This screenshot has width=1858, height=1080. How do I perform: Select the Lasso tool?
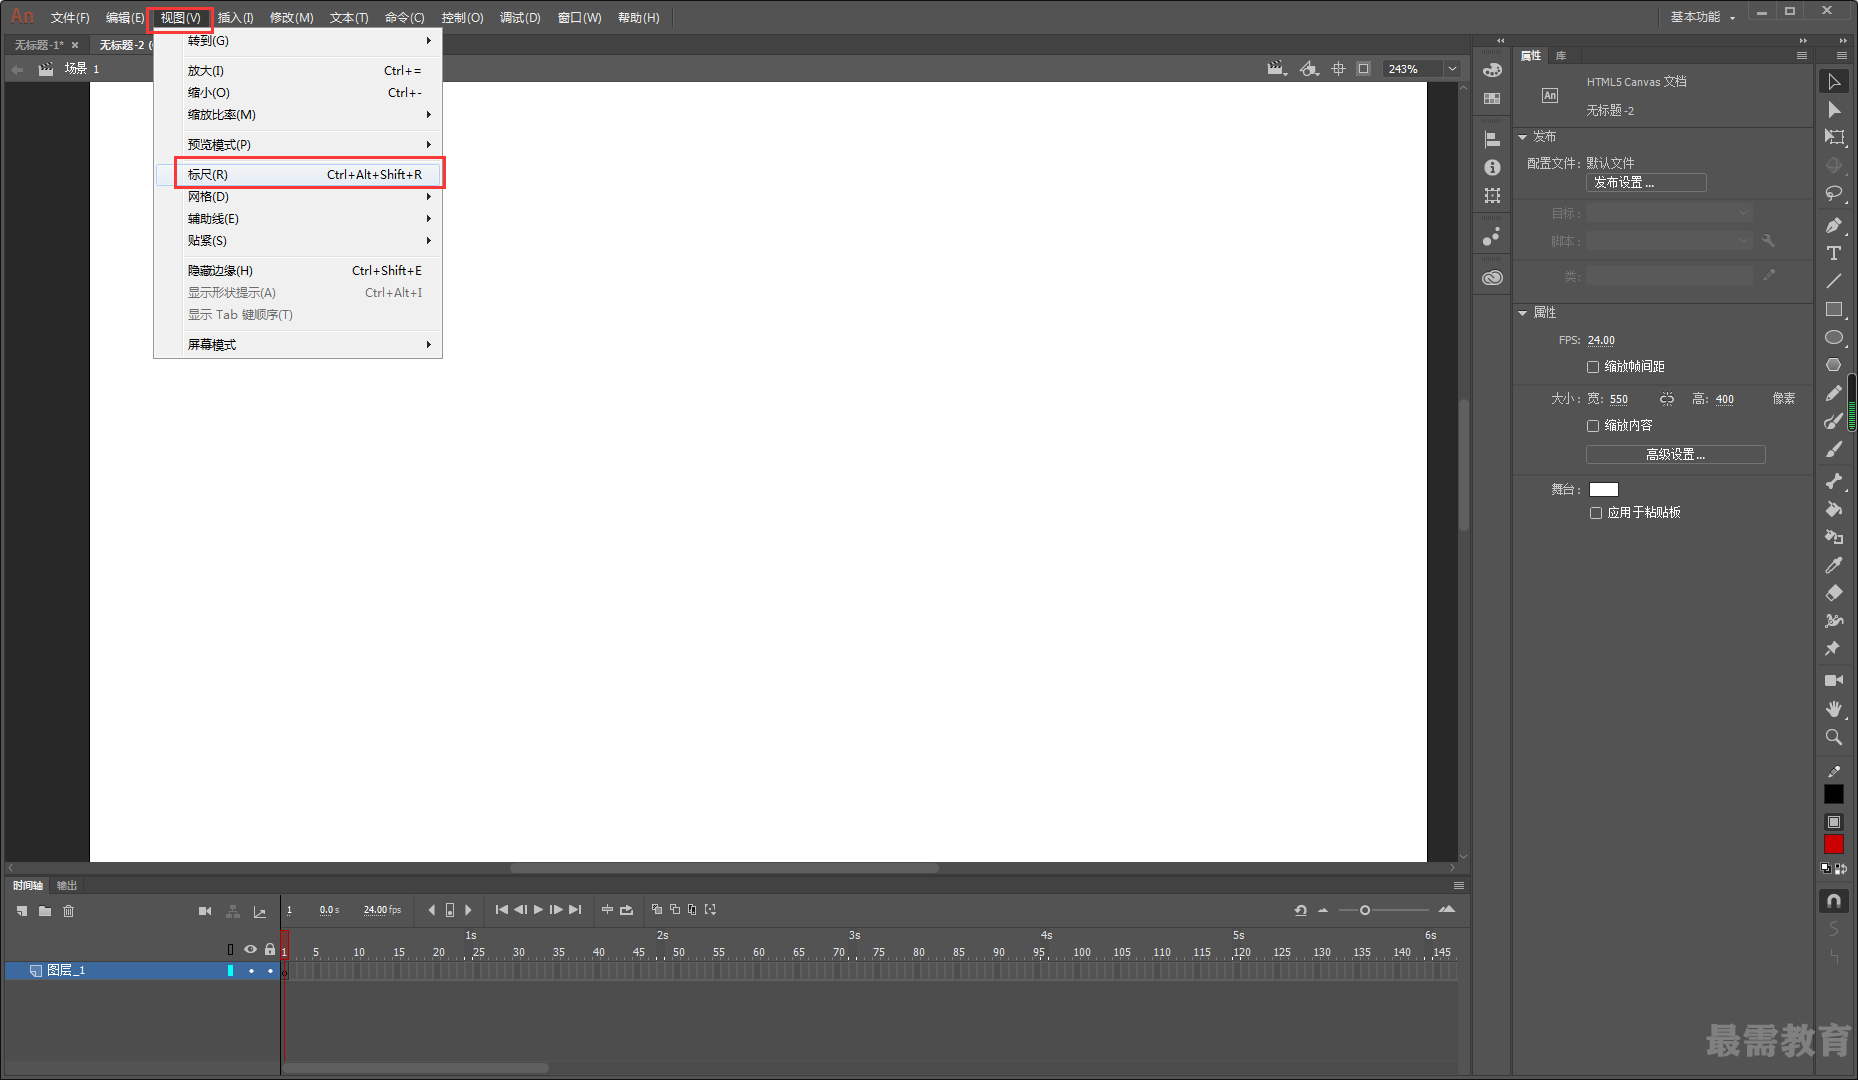pos(1834,194)
